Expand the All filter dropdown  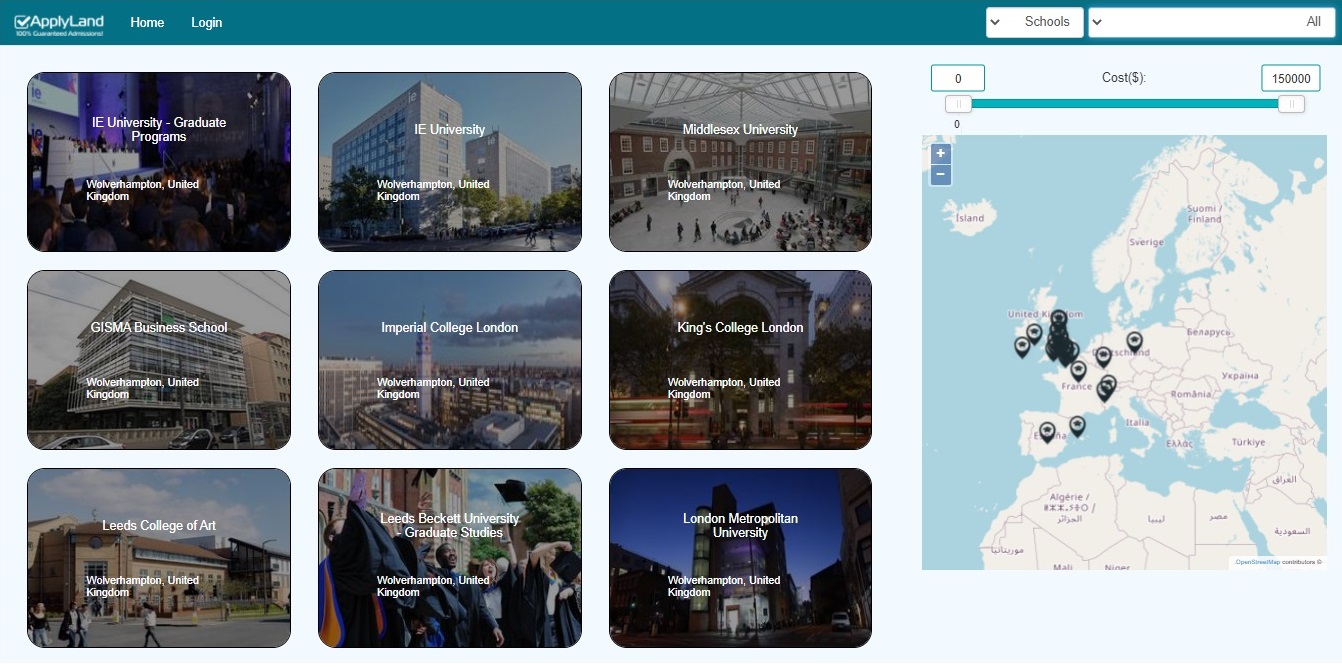[1211, 22]
